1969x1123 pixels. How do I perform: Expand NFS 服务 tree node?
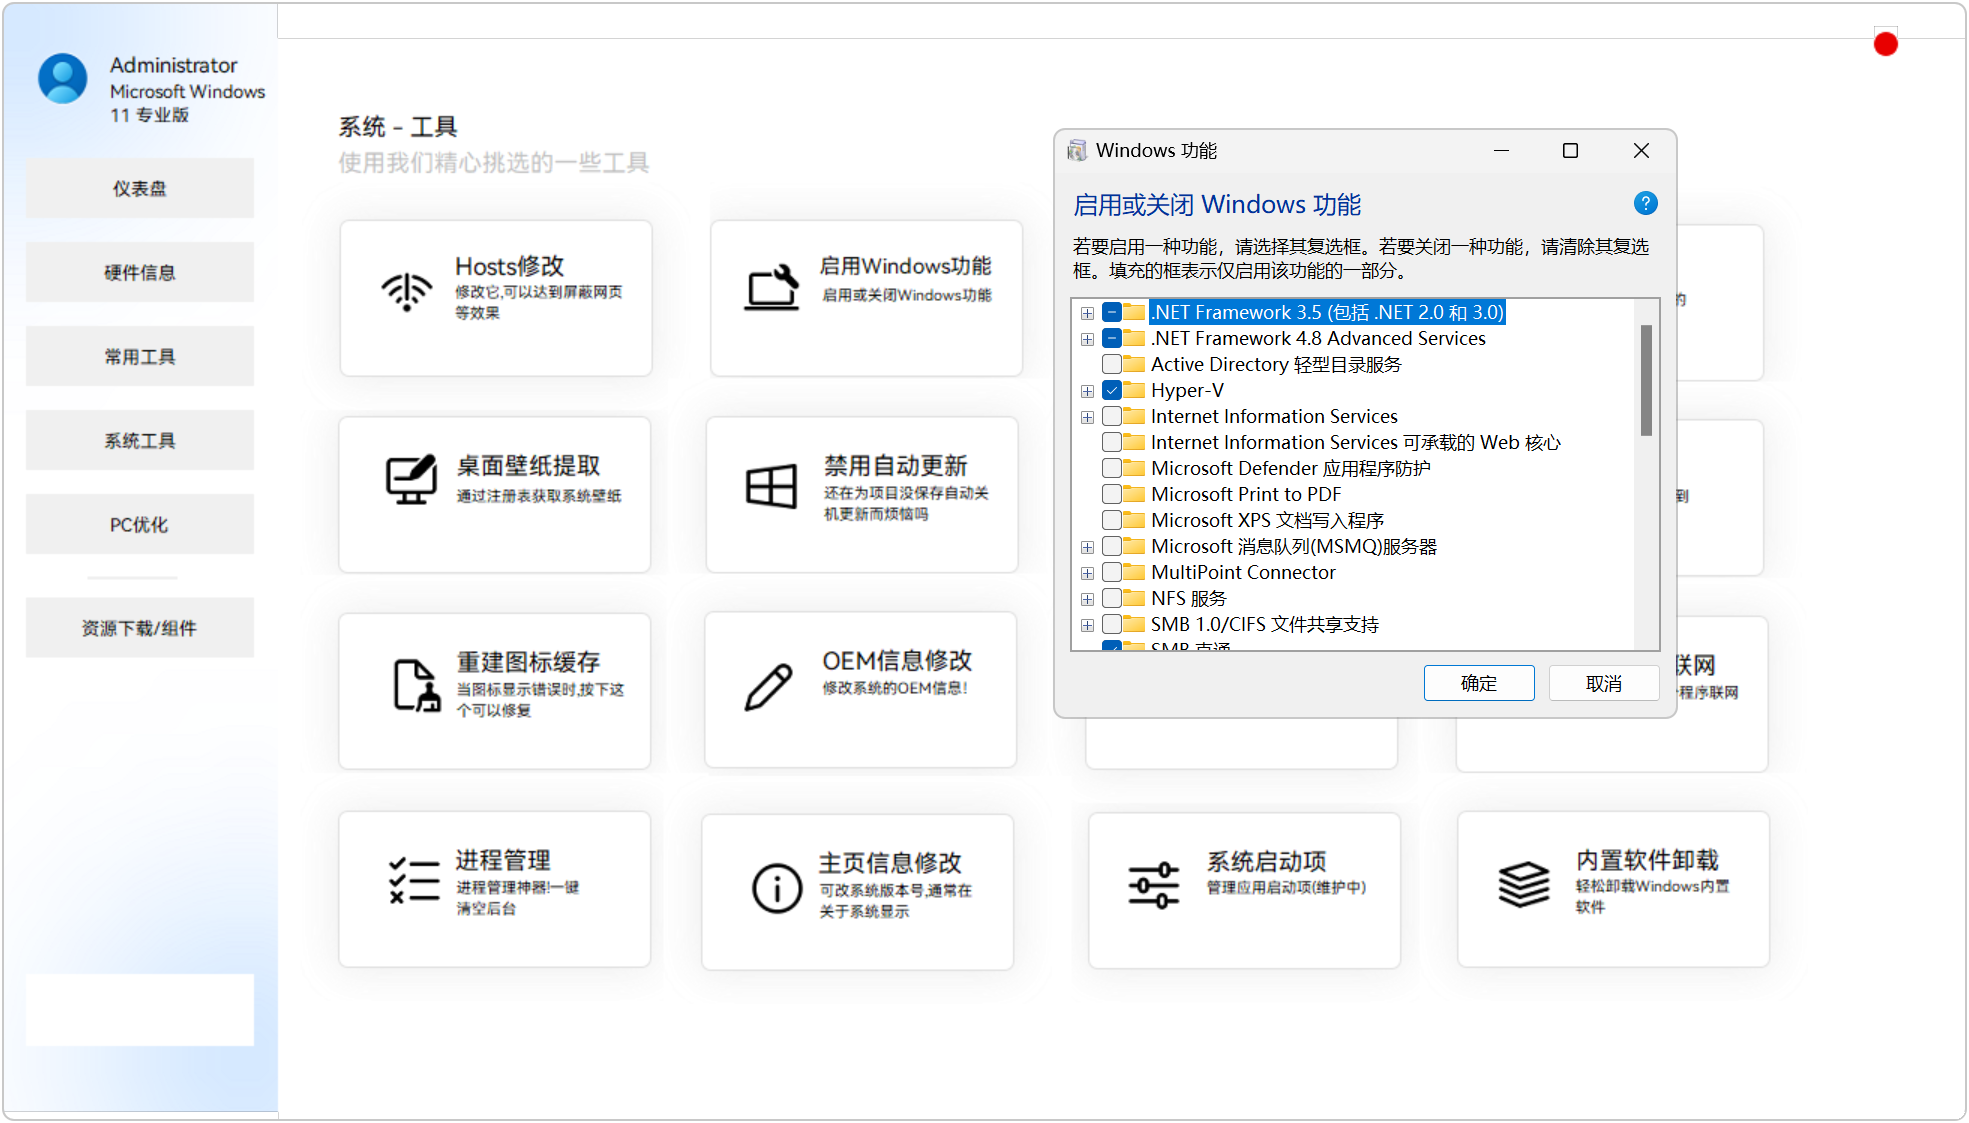pyautogui.click(x=1087, y=599)
